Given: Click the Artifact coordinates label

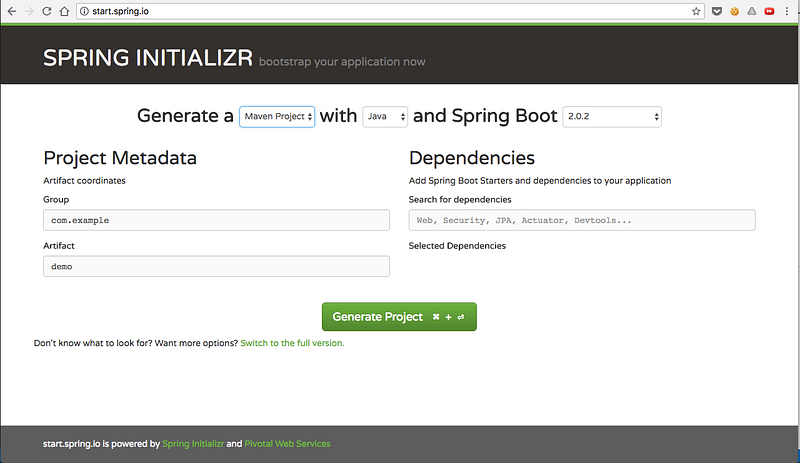Looking at the screenshot, I should pyautogui.click(x=84, y=181).
